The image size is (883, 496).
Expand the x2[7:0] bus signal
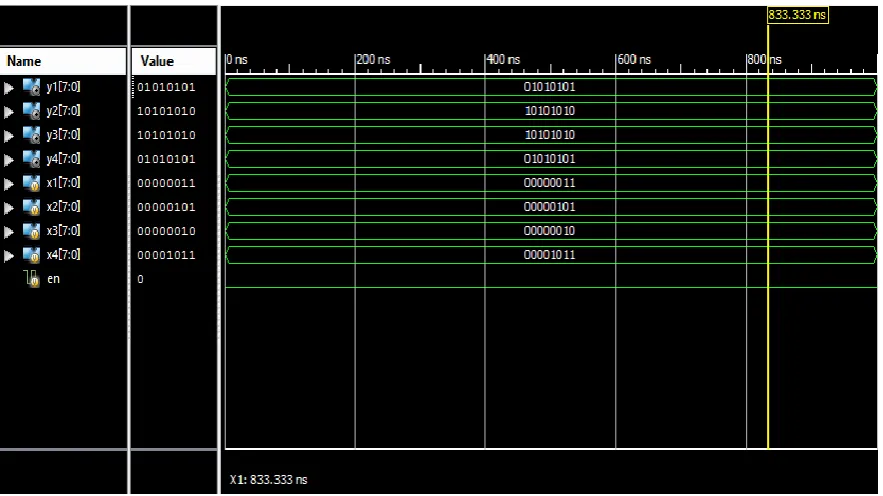[8, 208]
